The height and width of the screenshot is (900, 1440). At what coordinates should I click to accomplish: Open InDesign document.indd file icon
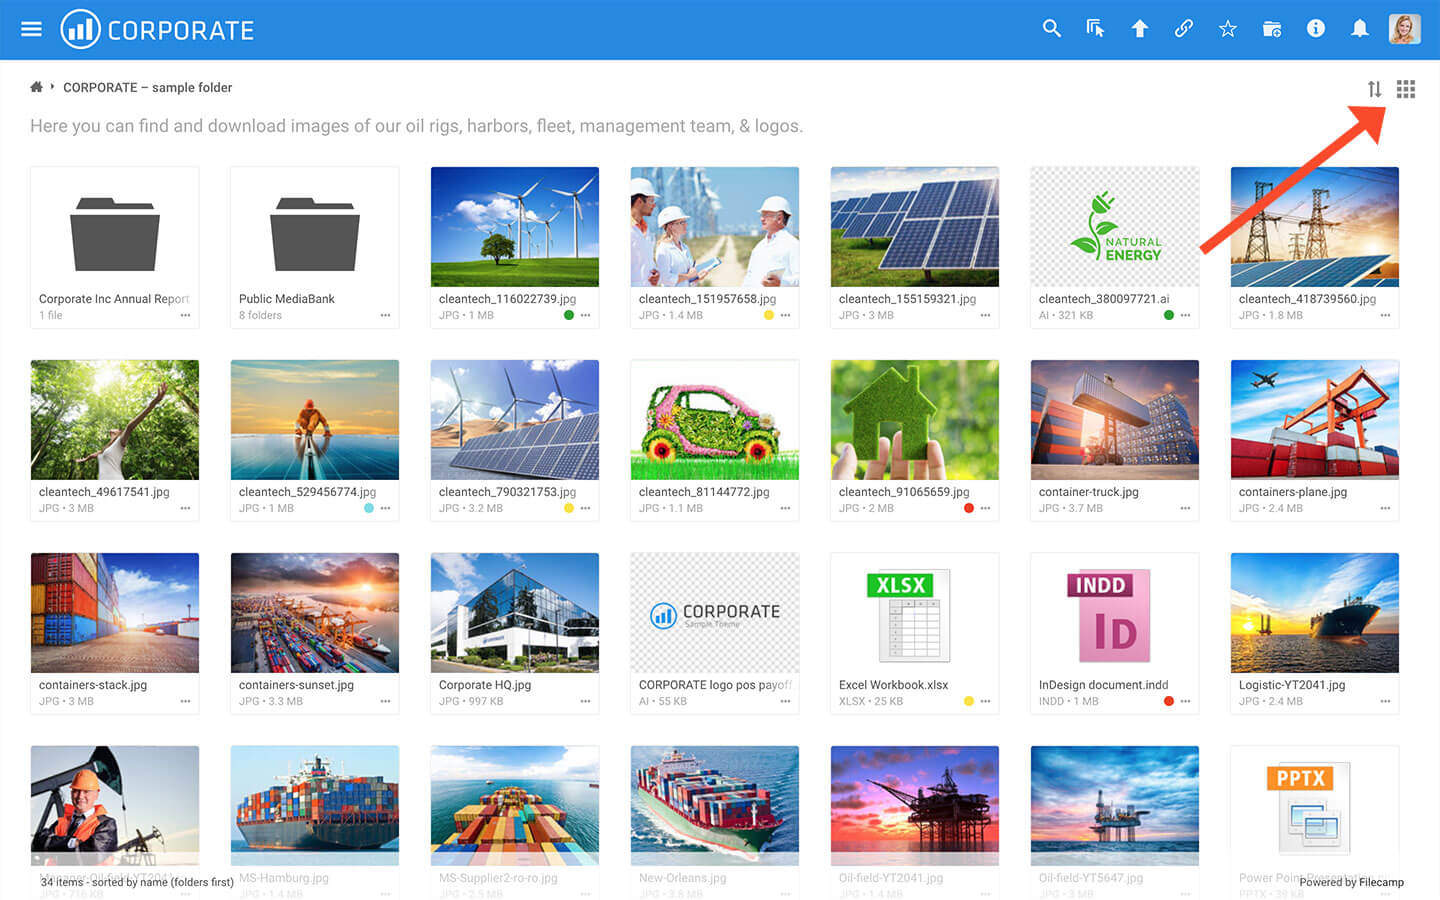(x=1109, y=614)
